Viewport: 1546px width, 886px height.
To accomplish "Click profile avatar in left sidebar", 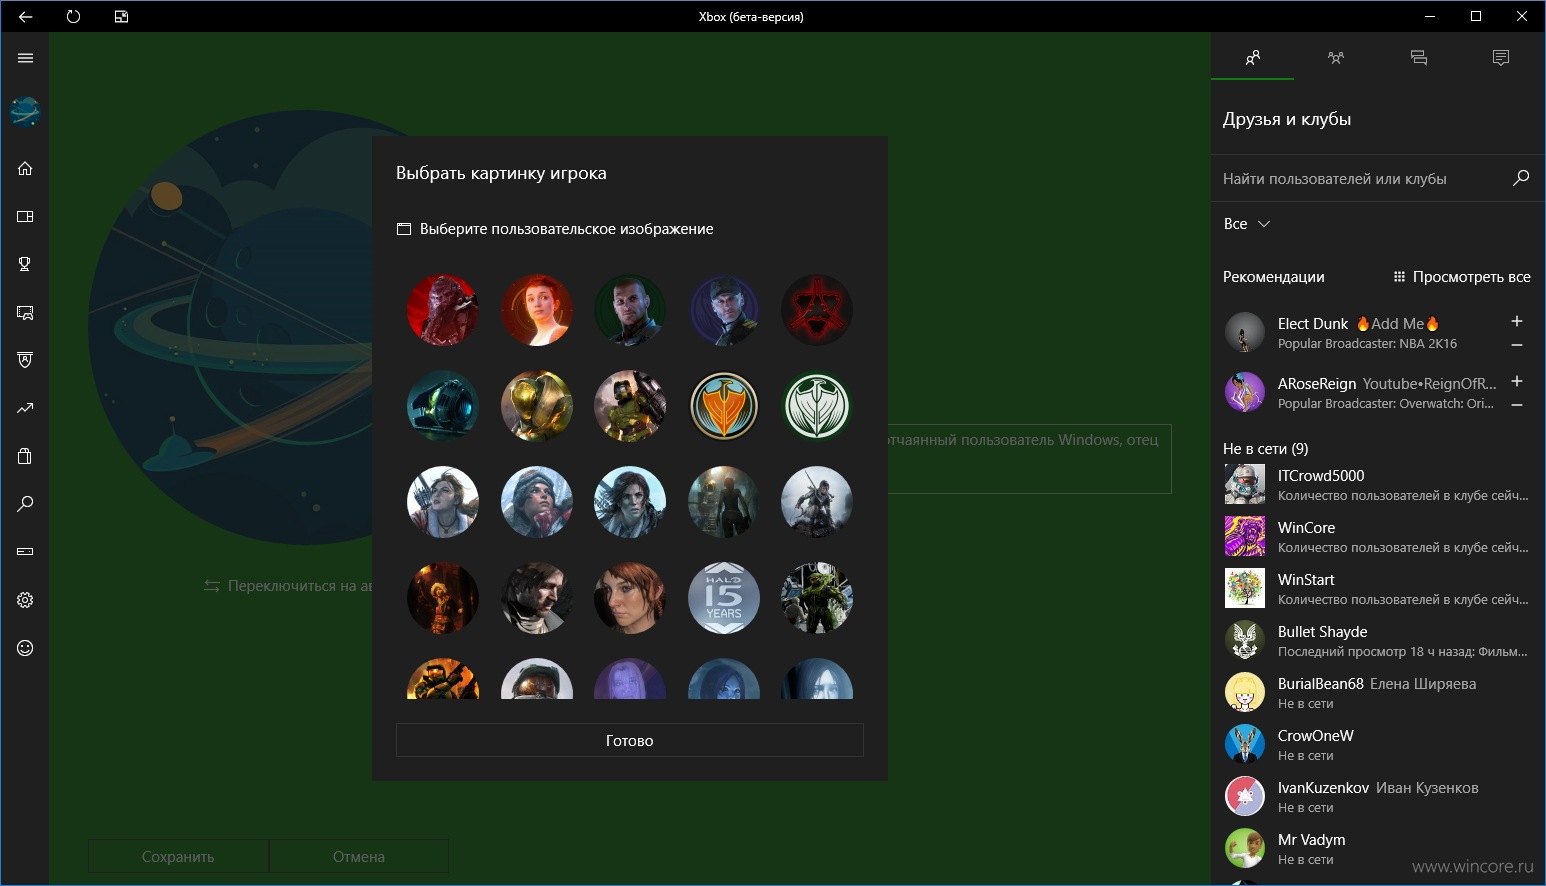I will point(25,112).
